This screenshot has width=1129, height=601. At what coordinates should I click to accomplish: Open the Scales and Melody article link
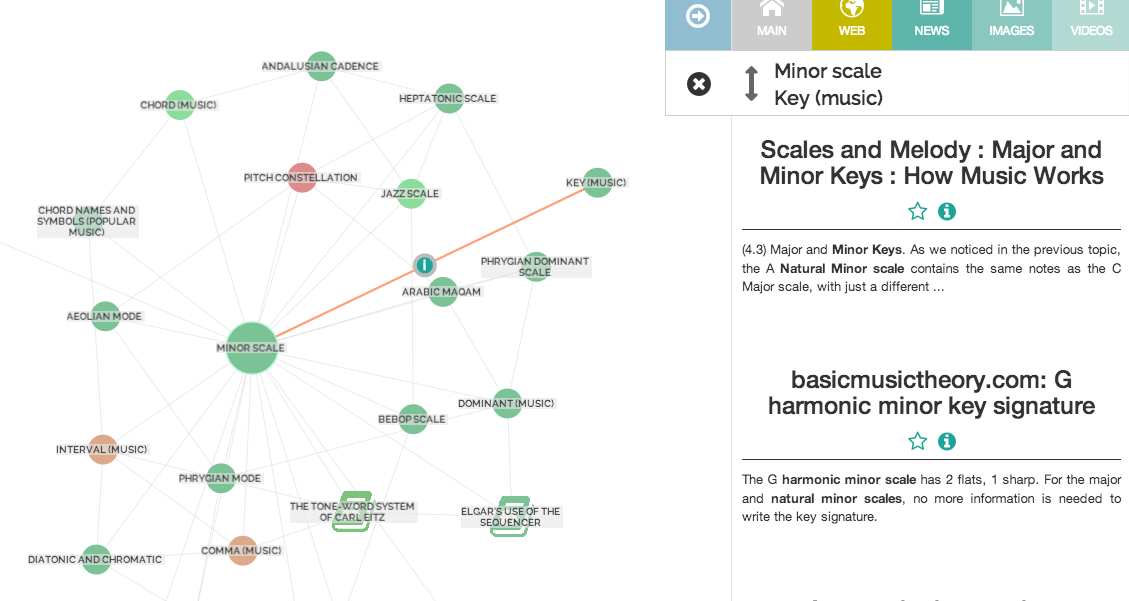[x=931, y=163]
